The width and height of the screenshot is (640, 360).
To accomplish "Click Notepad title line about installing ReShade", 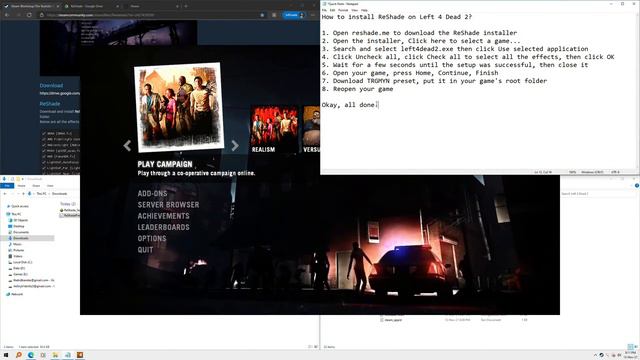I will coord(396,17).
